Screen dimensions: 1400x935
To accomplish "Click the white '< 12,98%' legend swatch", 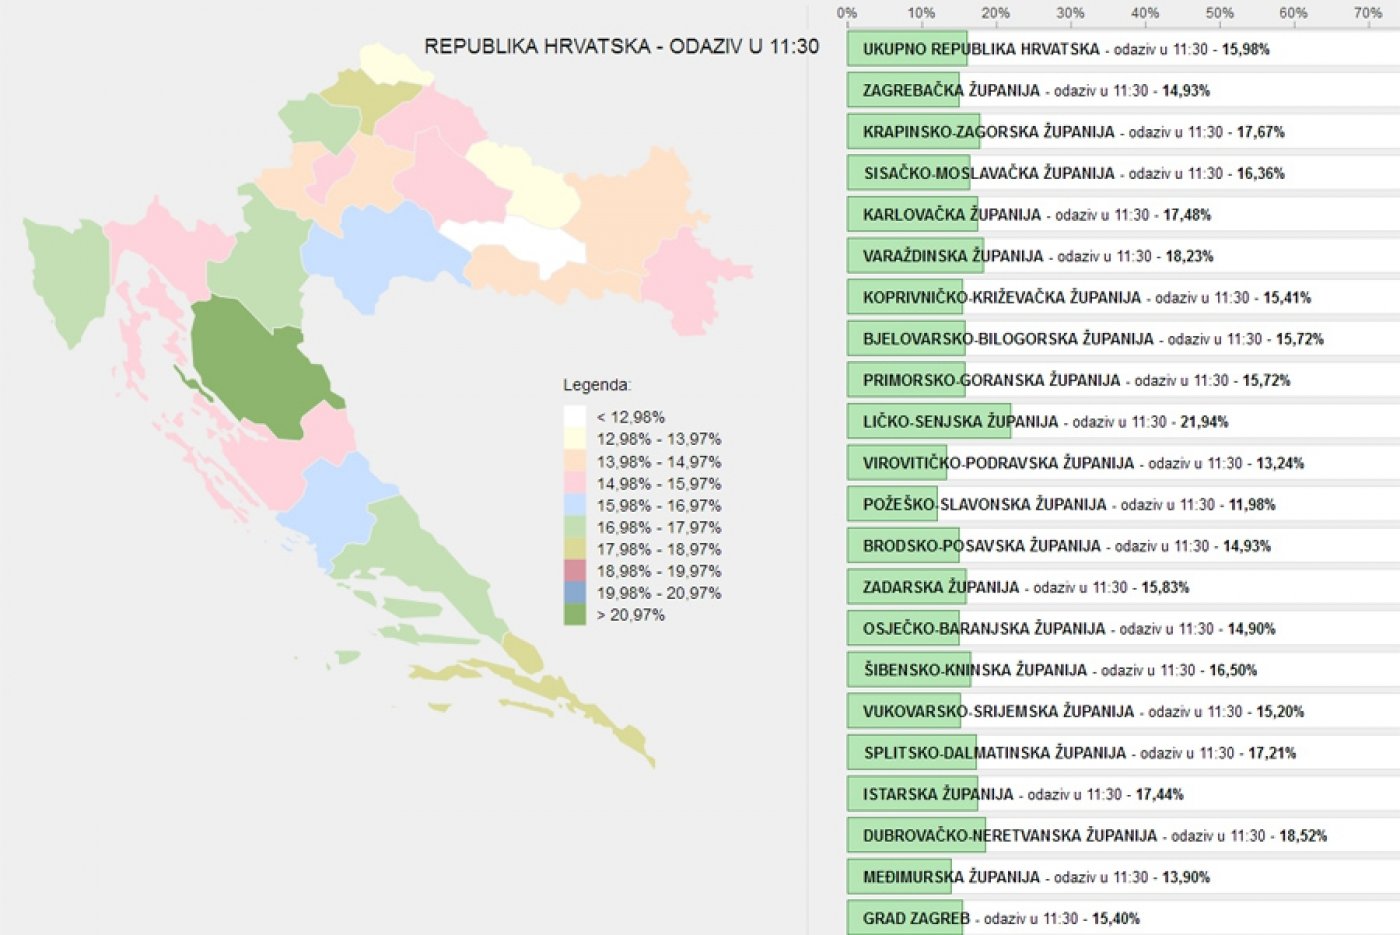I will (574, 417).
